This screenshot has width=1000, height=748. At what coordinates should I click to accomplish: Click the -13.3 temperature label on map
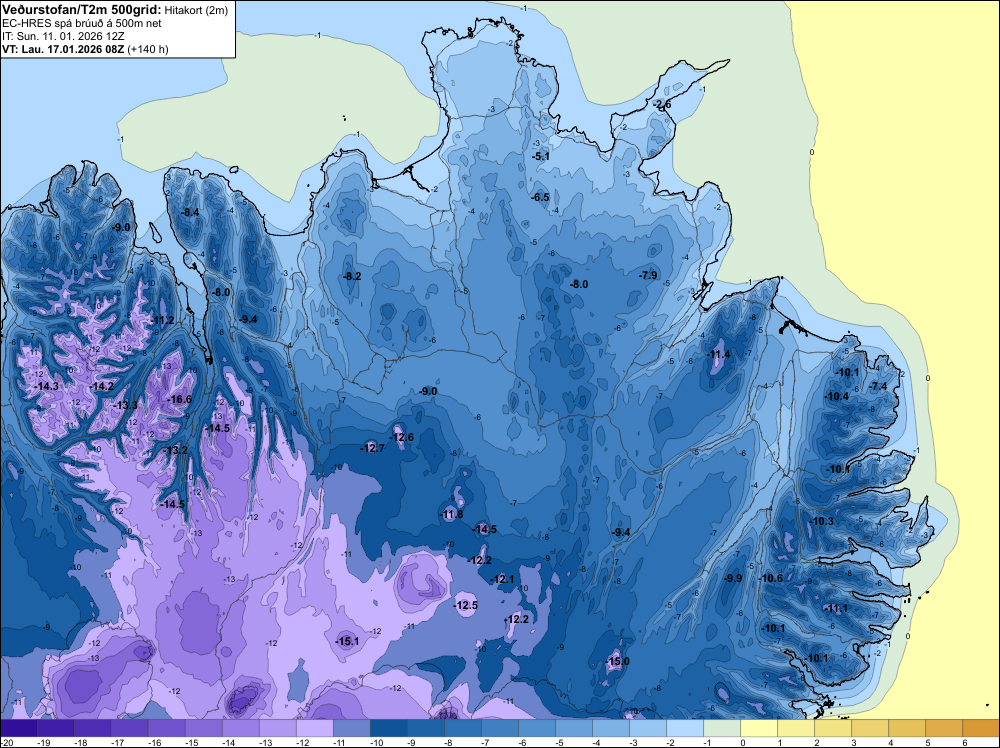[126, 406]
